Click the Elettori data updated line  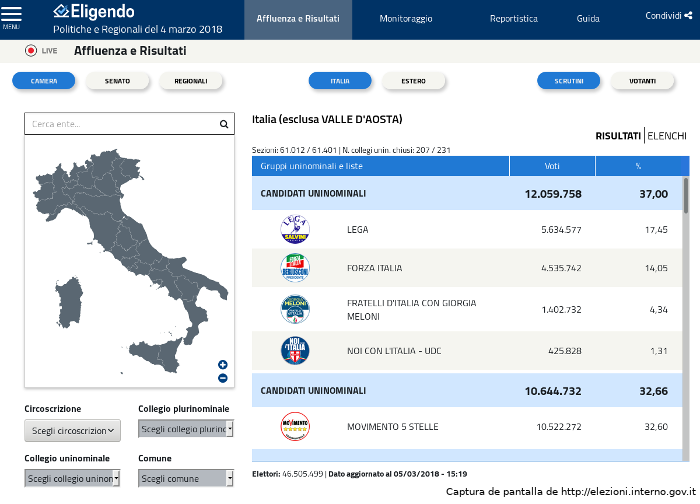[x=359, y=474]
